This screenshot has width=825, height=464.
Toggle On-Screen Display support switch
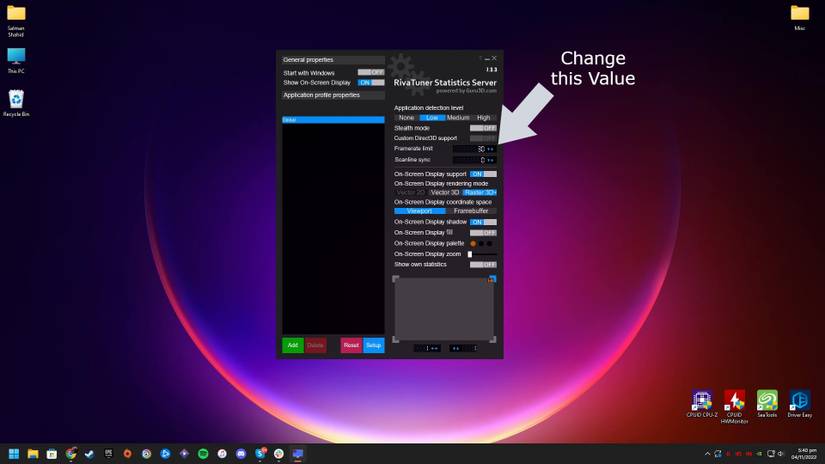(x=483, y=174)
